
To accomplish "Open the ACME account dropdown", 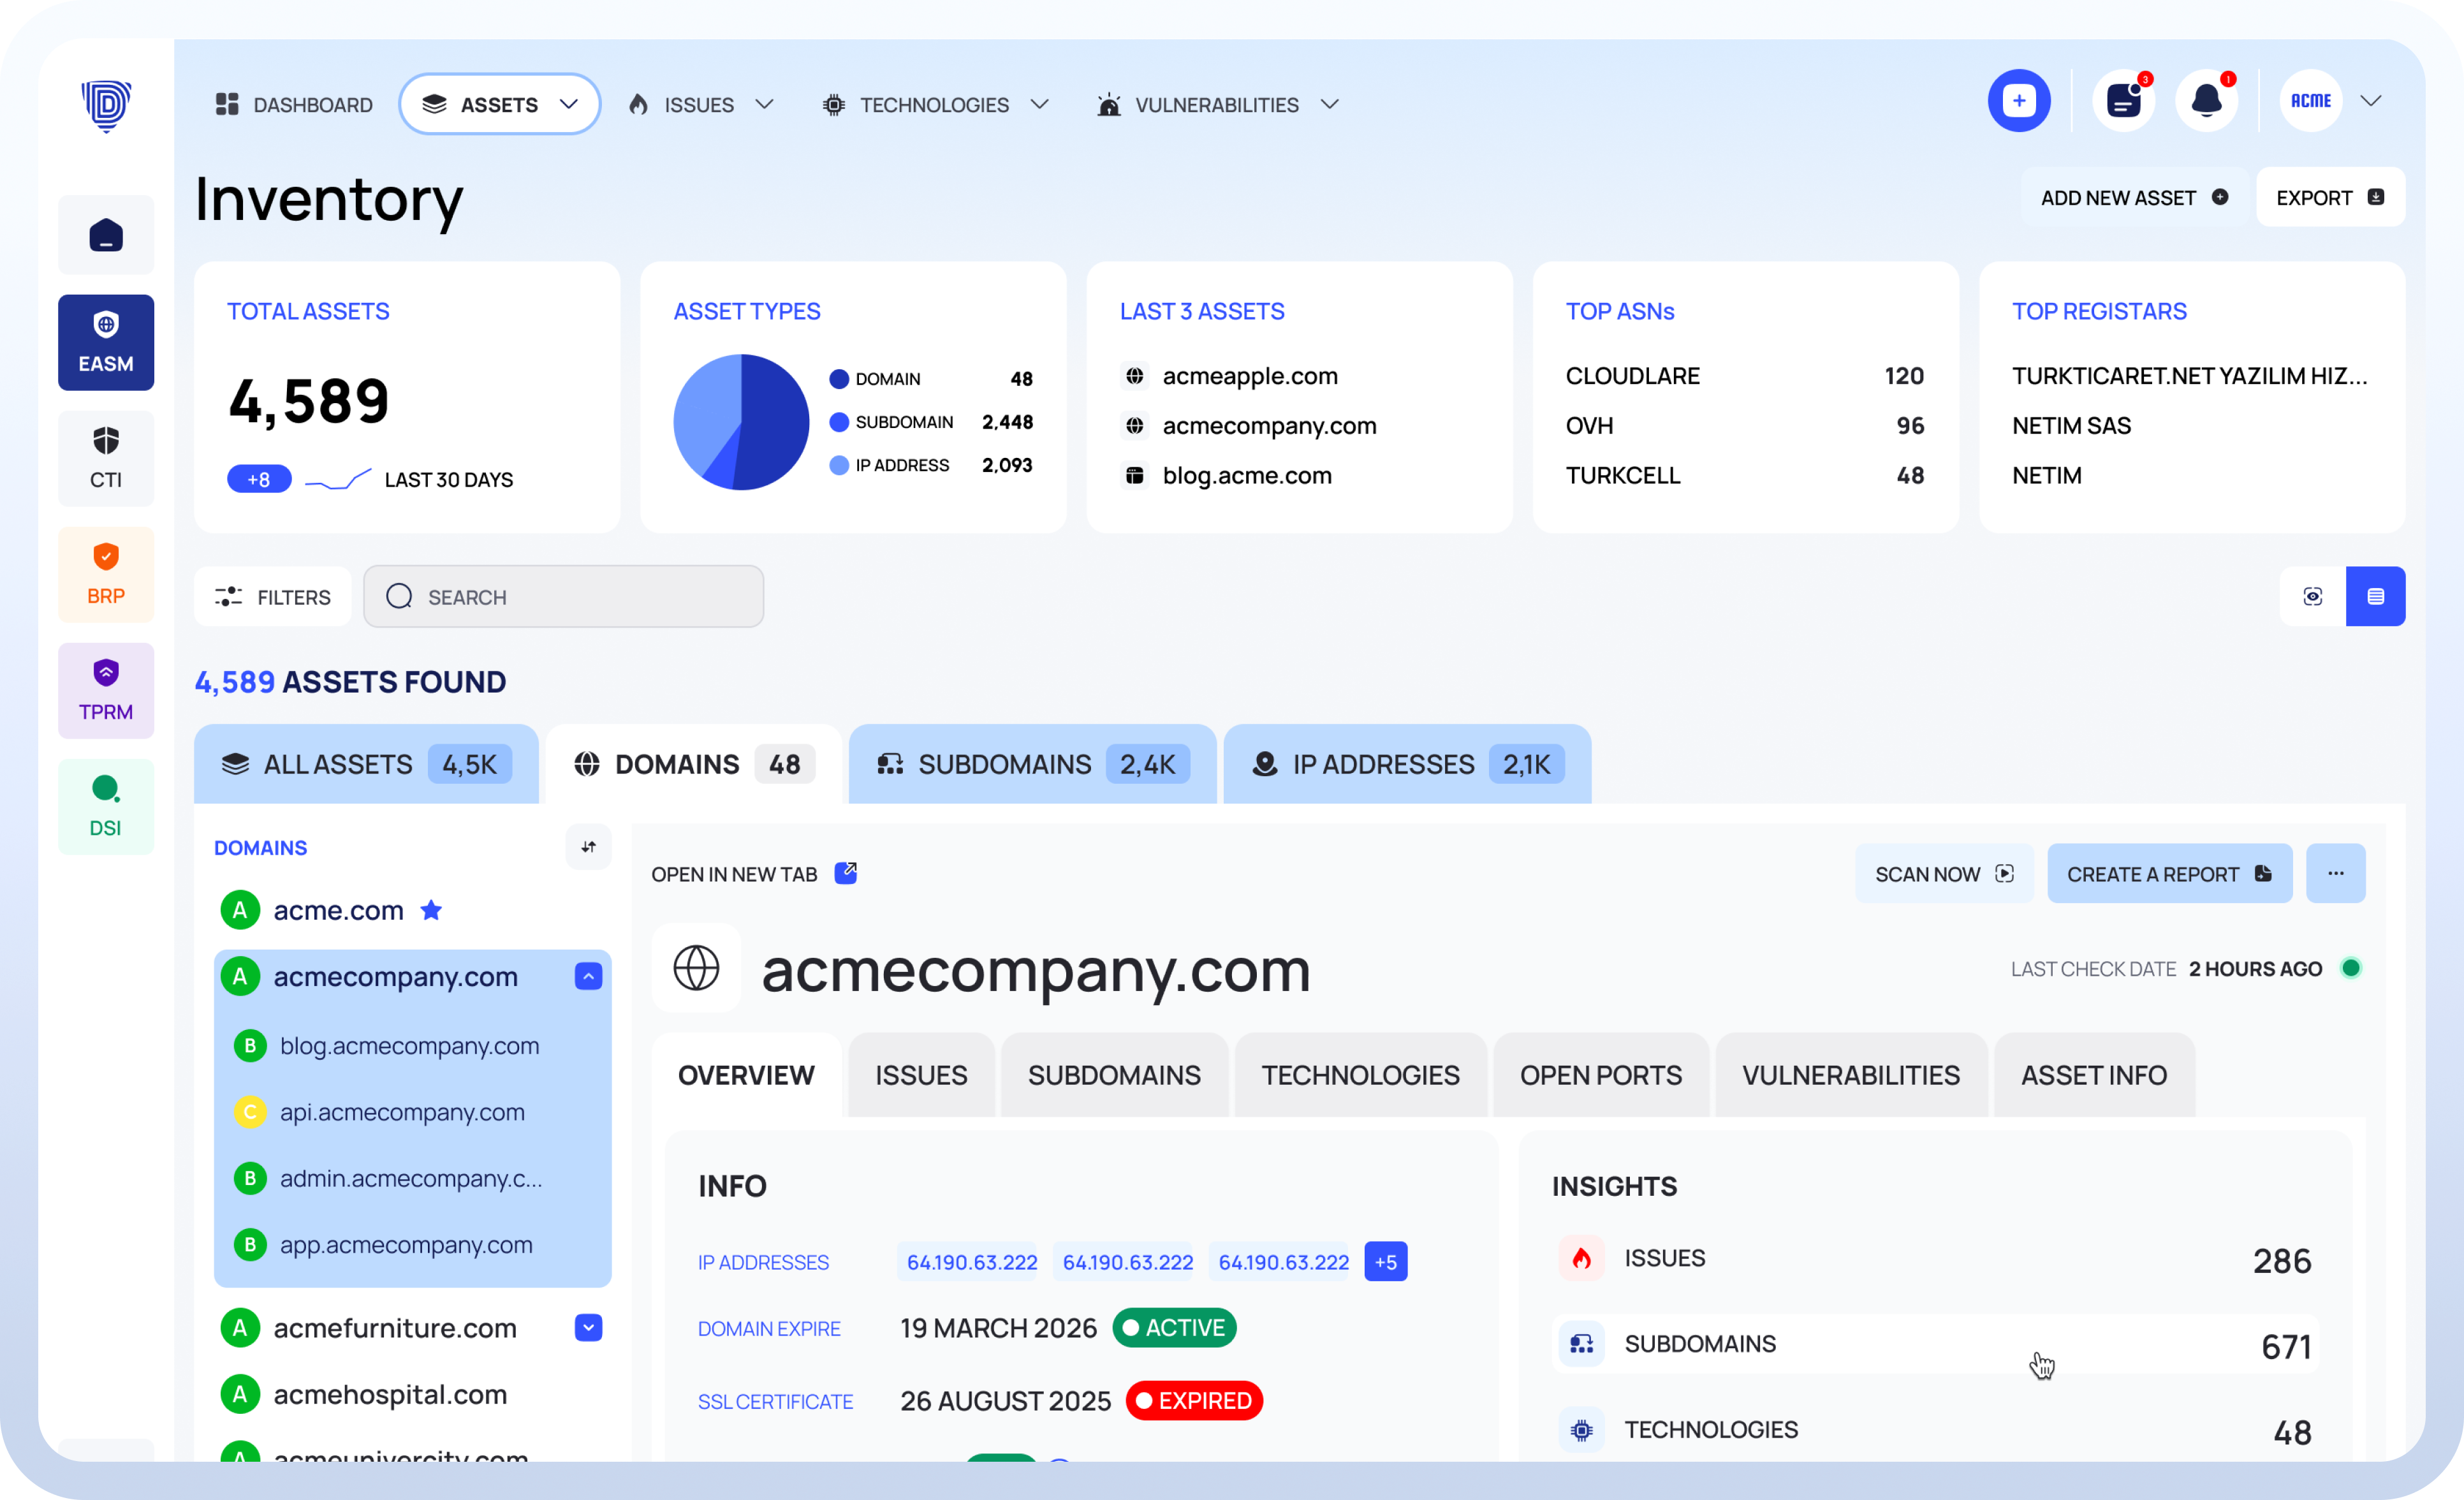I will pyautogui.click(x=2370, y=101).
